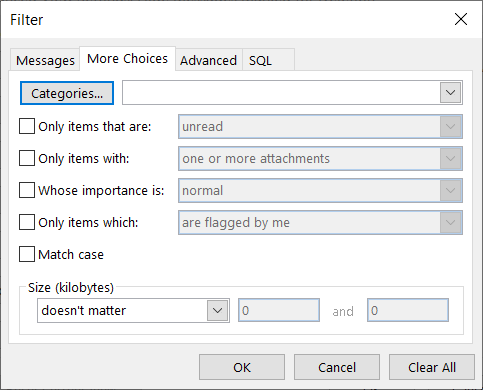
Task: Expand the categories dropdown arrow
Action: point(450,93)
